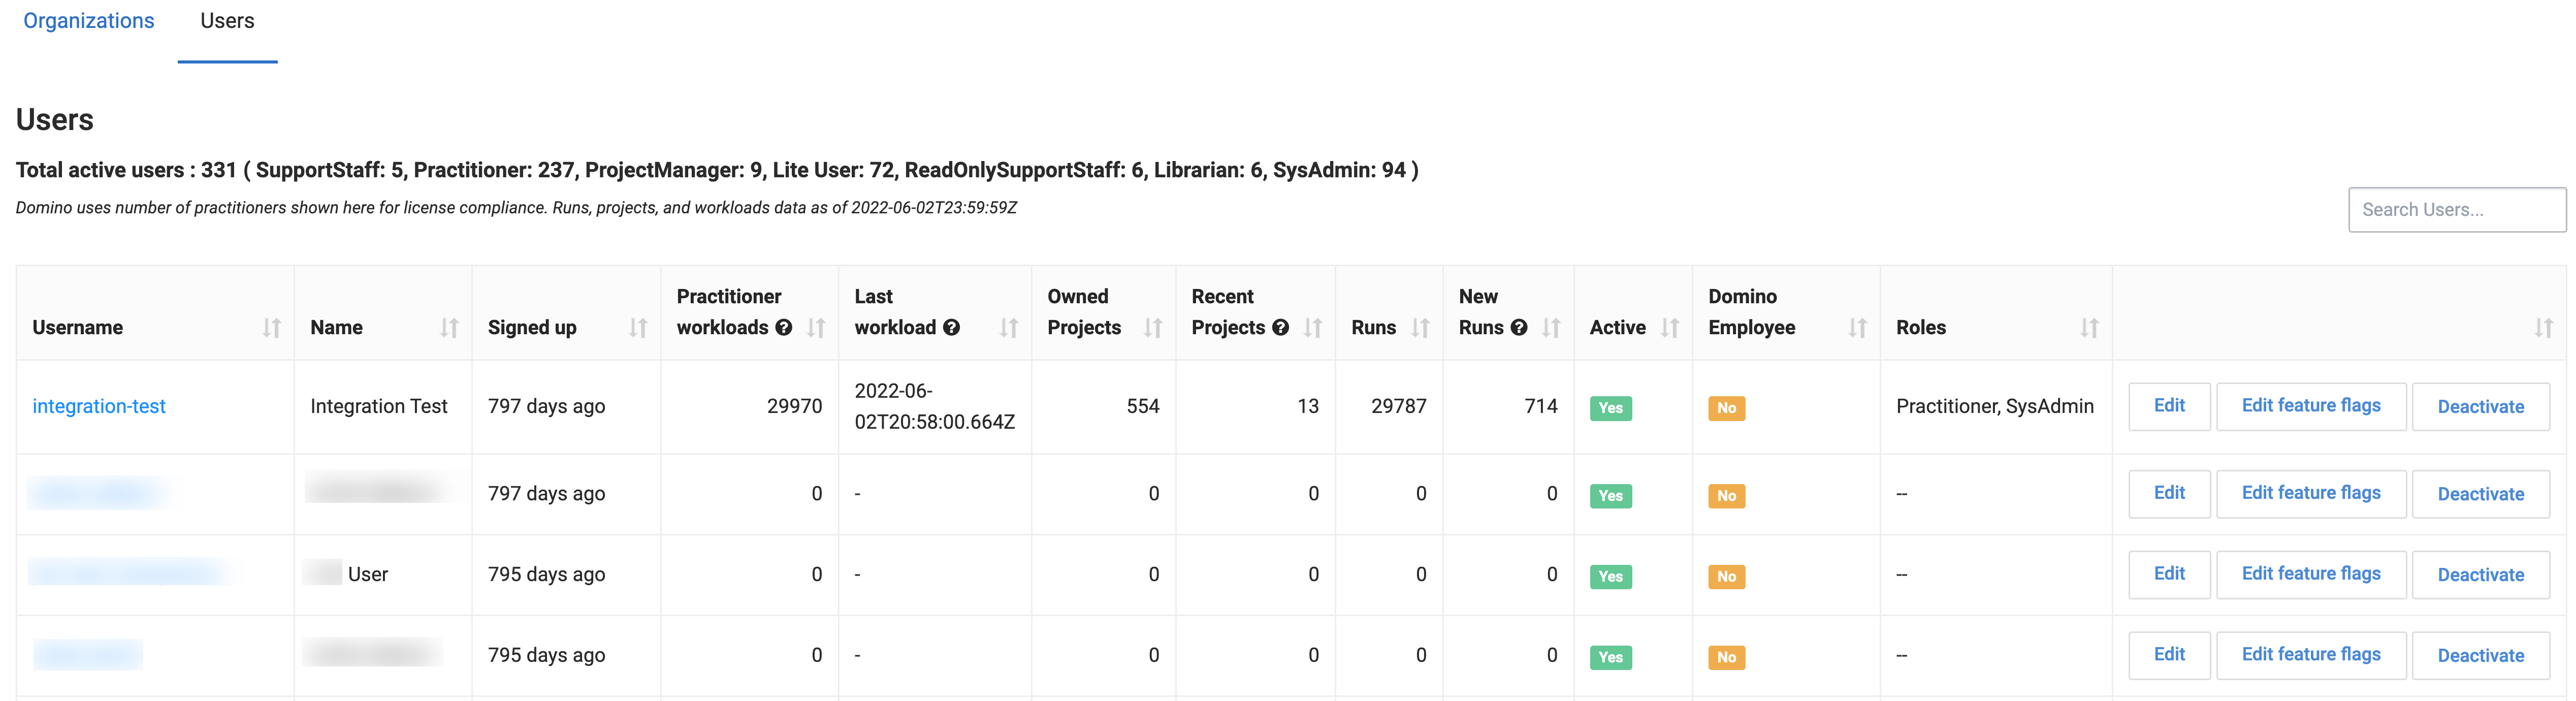Open New Runs help tooltip icon

click(x=1519, y=327)
